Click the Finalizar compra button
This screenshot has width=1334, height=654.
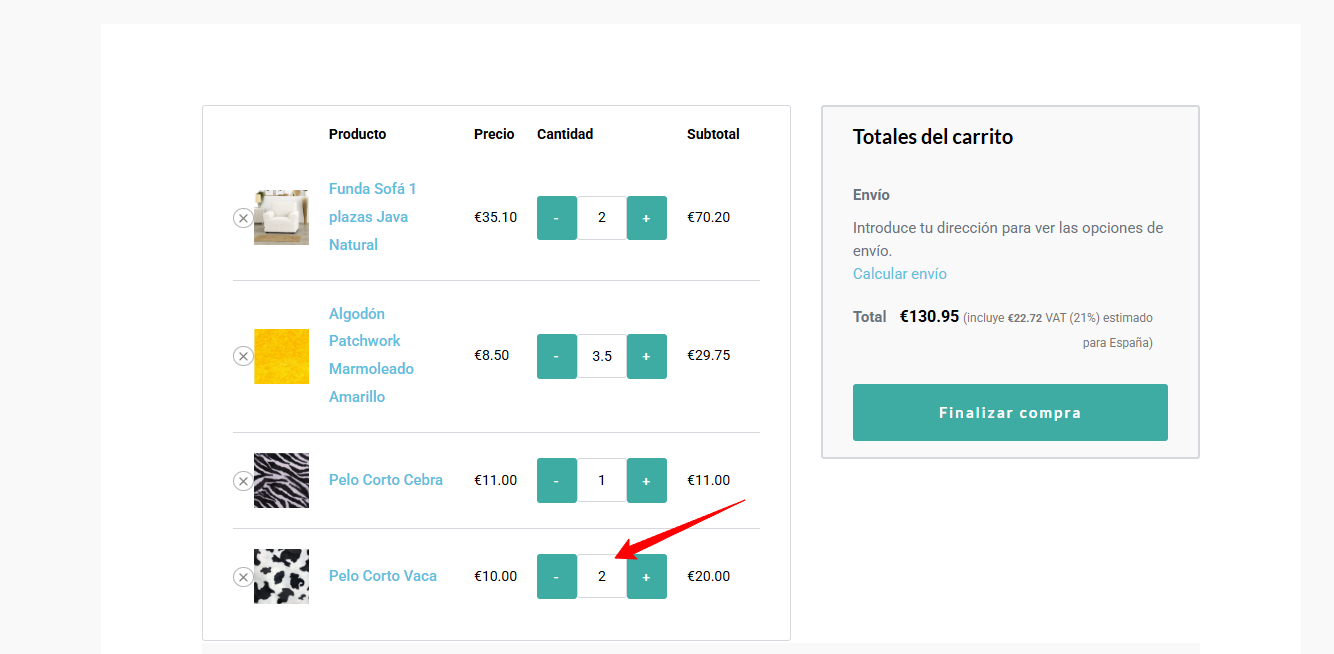(x=1010, y=412)
